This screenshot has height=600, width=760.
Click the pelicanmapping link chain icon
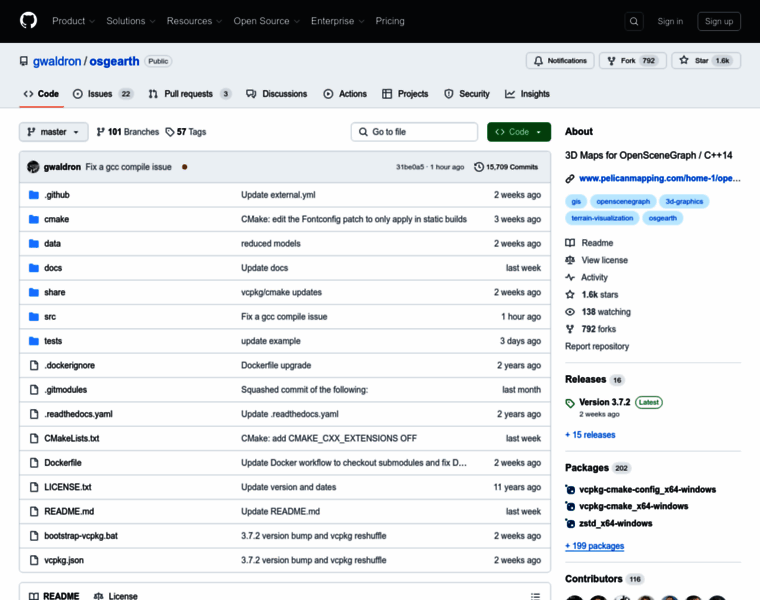570,178
